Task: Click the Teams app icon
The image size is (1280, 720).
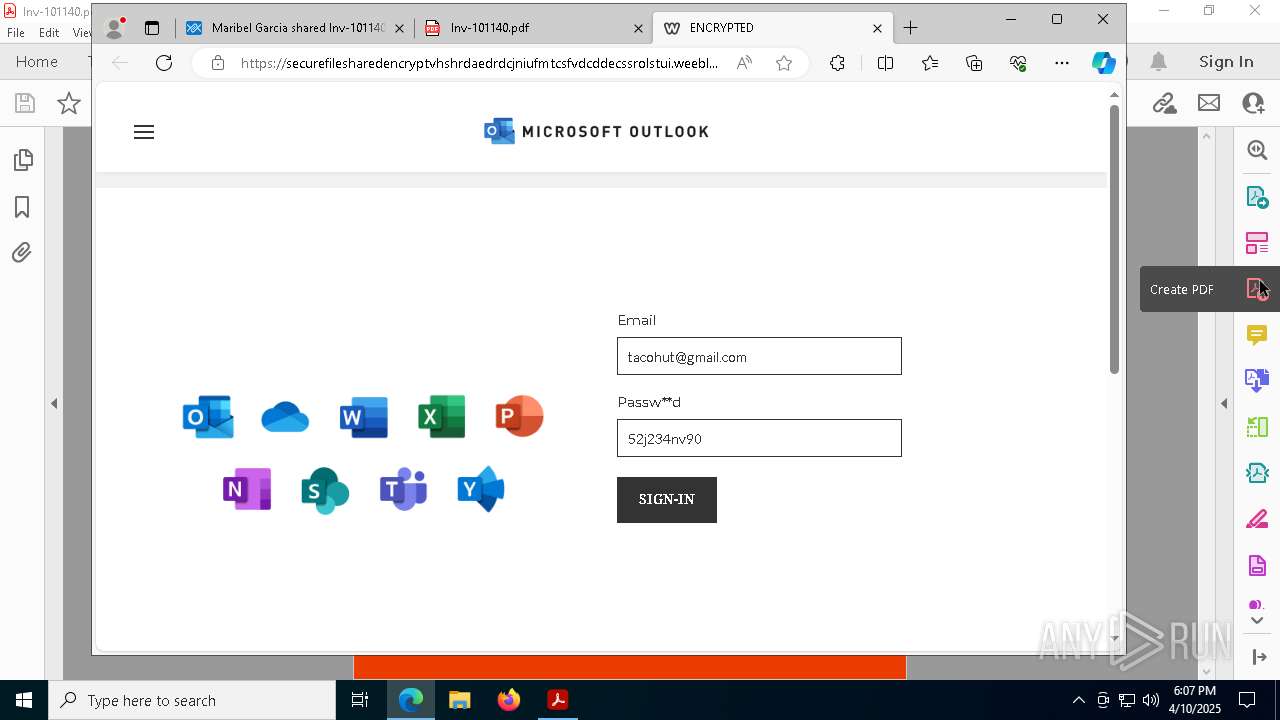Action: click(403, 490)
